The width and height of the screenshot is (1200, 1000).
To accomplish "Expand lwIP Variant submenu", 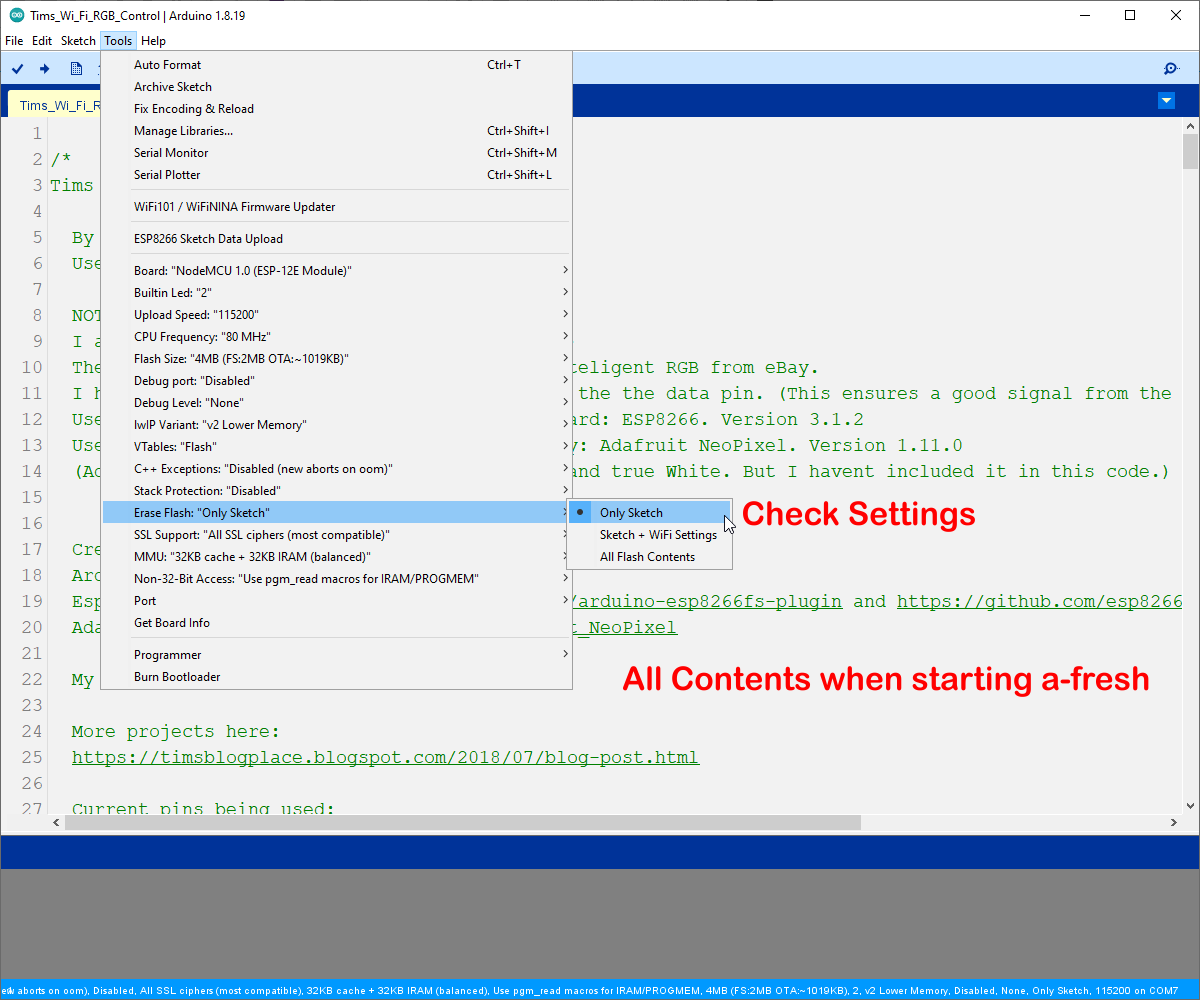I will (x=337, y=425).
